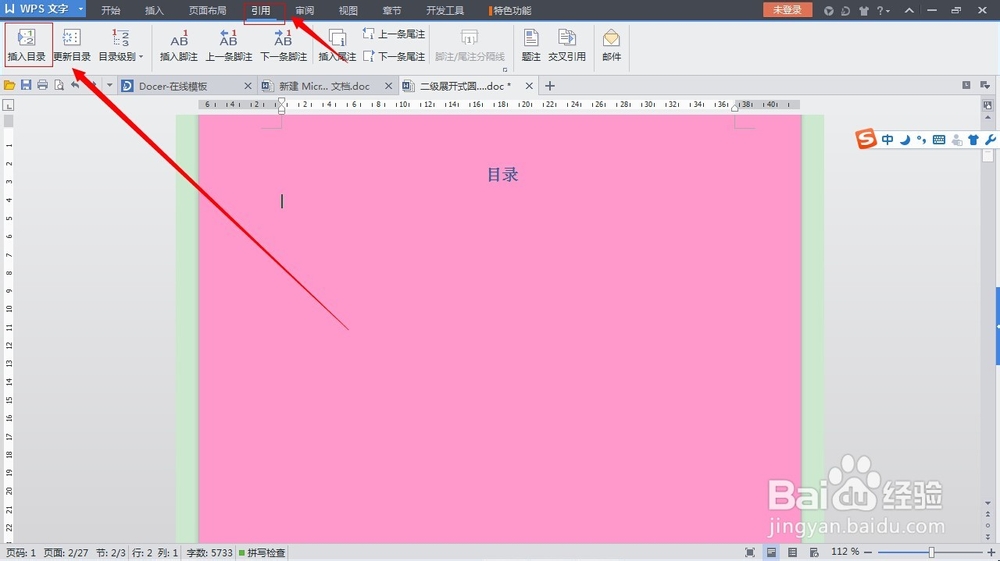
Task: Open the 审阅 ribbon tab
Action: pos(304,10)
